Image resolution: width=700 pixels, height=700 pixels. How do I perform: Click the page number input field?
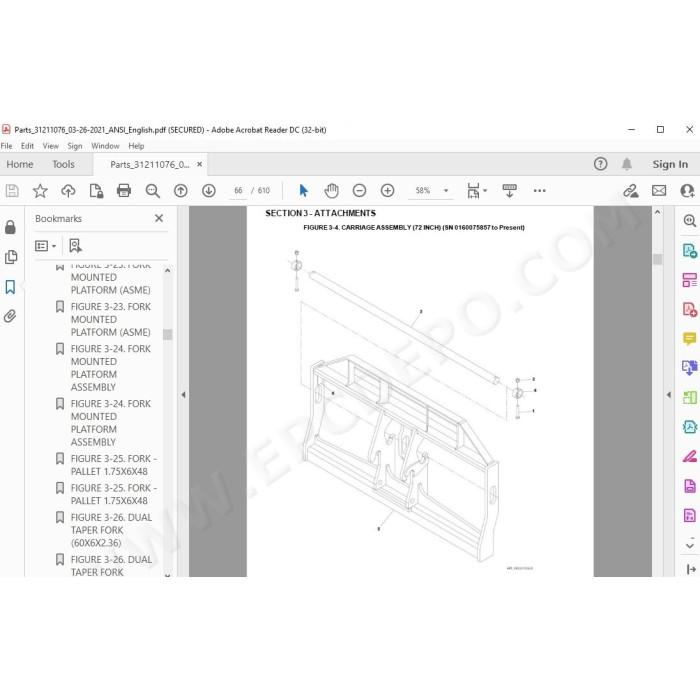tap(238, 191)
